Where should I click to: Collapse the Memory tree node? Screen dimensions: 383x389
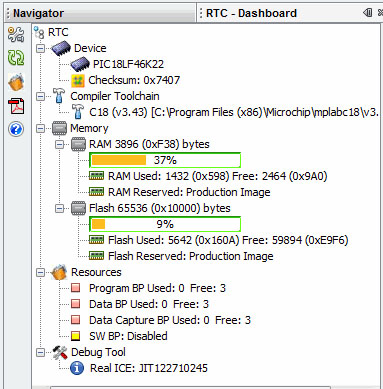pyautogui.click(x=40, y=129)
